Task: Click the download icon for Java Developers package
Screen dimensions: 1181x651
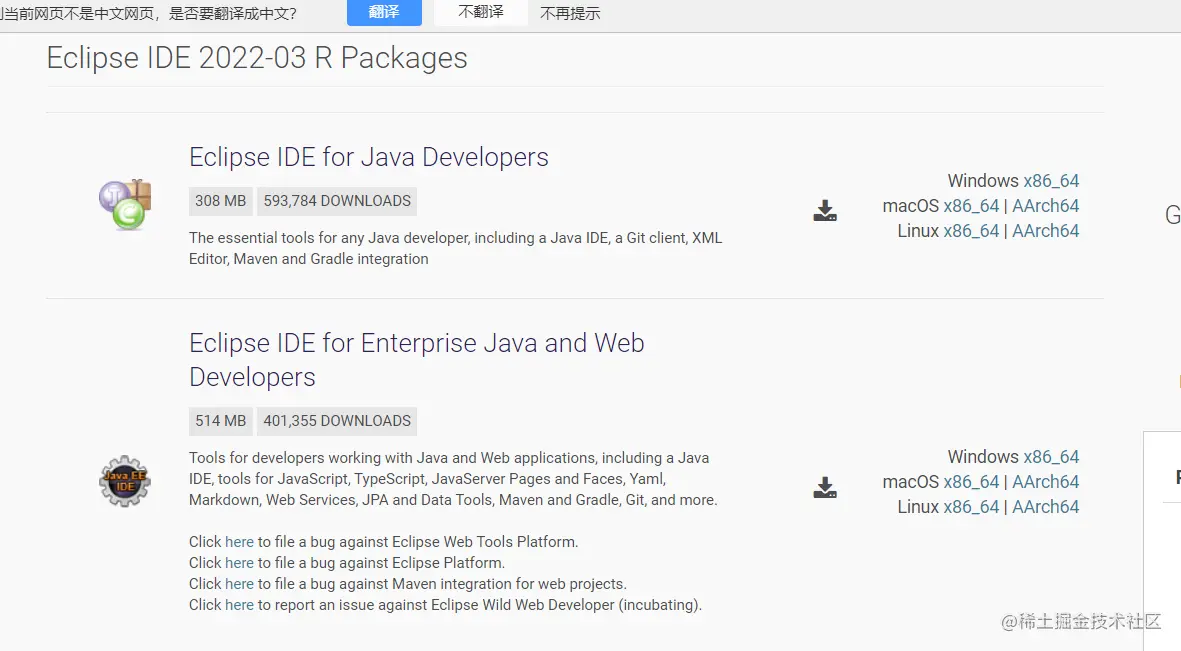Action: pos(825,210)
